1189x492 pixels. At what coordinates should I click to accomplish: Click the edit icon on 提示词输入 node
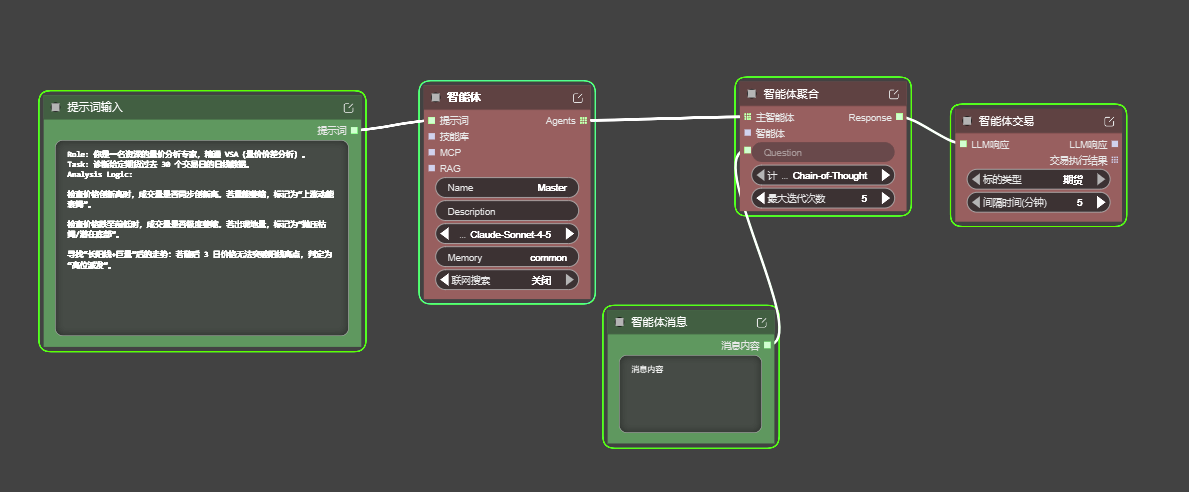click(x=348, y=108)
